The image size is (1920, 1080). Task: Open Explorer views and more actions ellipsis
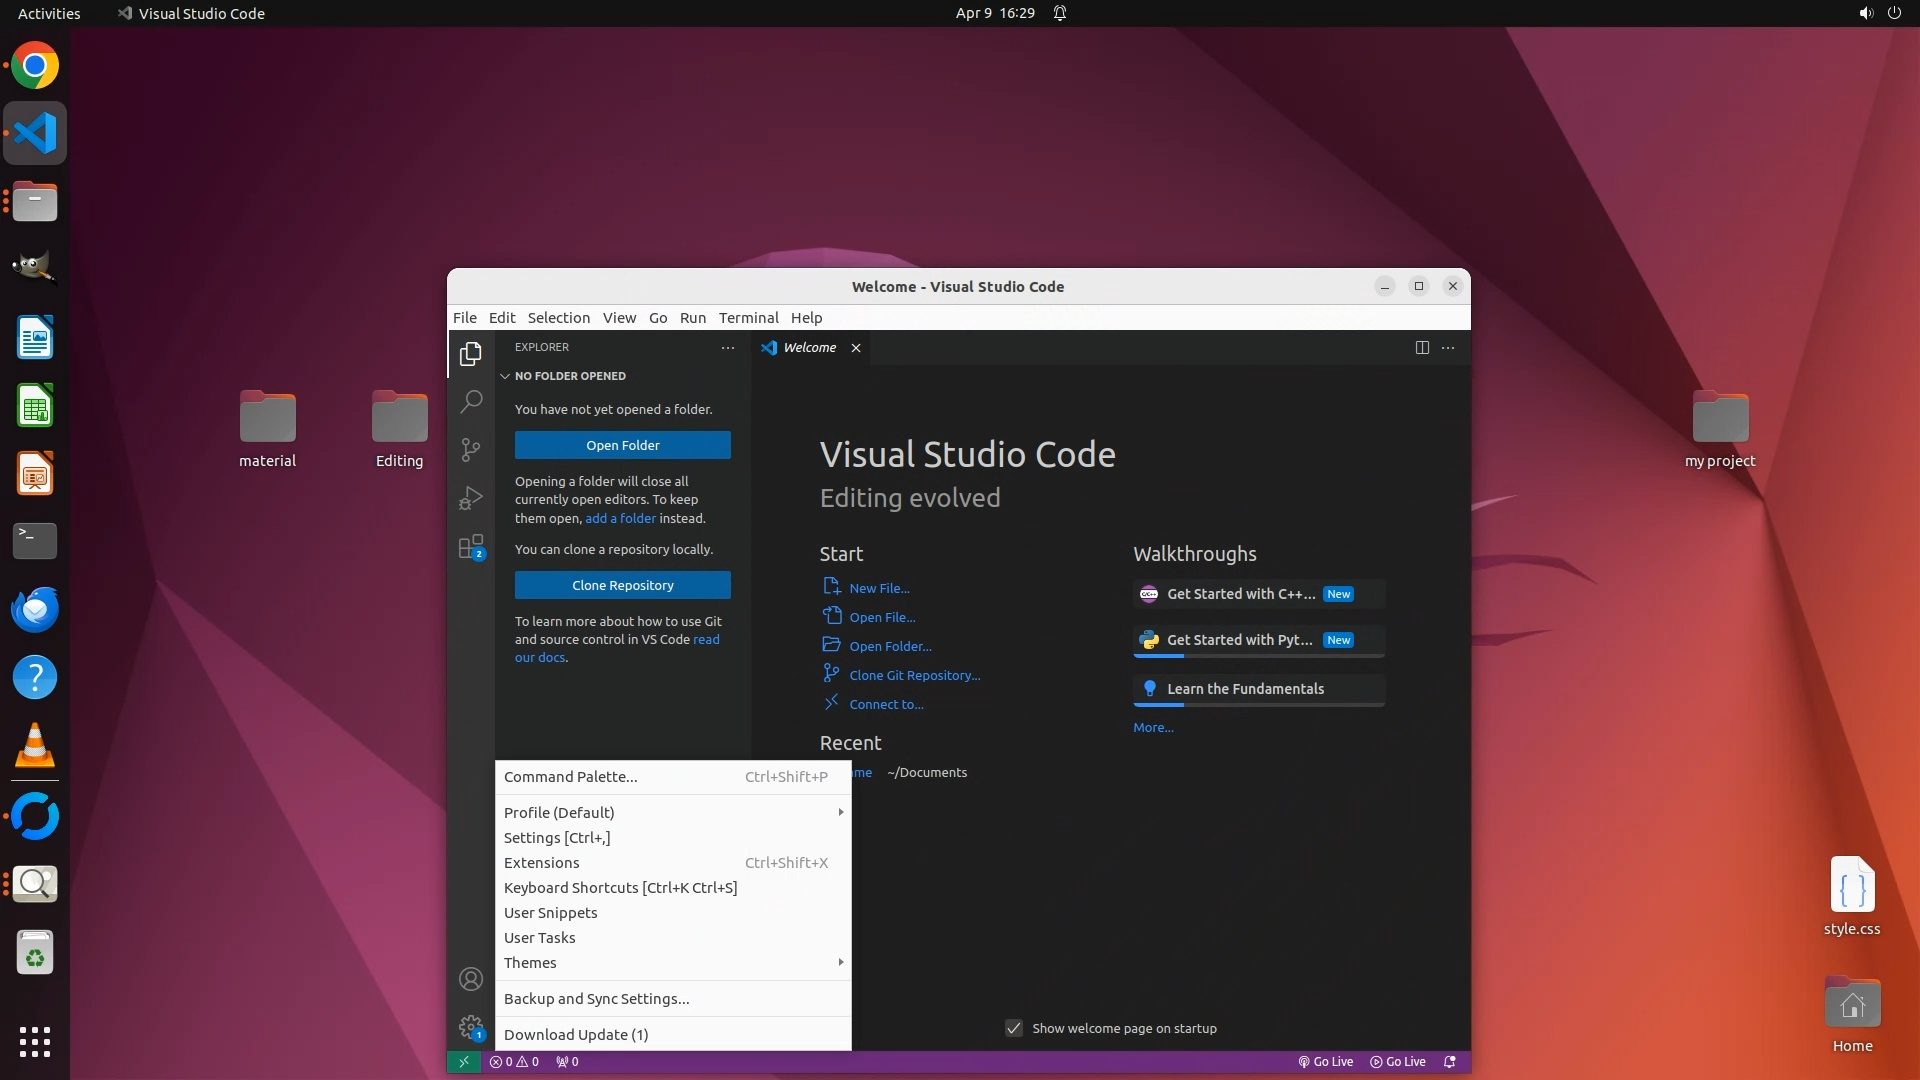[728, 347]
